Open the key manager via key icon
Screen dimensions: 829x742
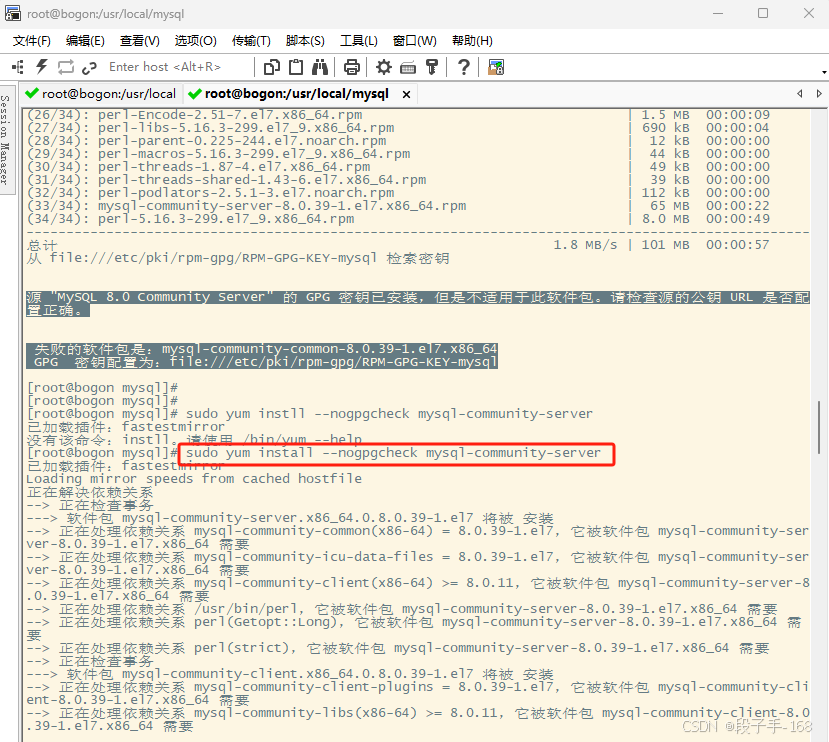pyautogui.click(x=432, y=66)
